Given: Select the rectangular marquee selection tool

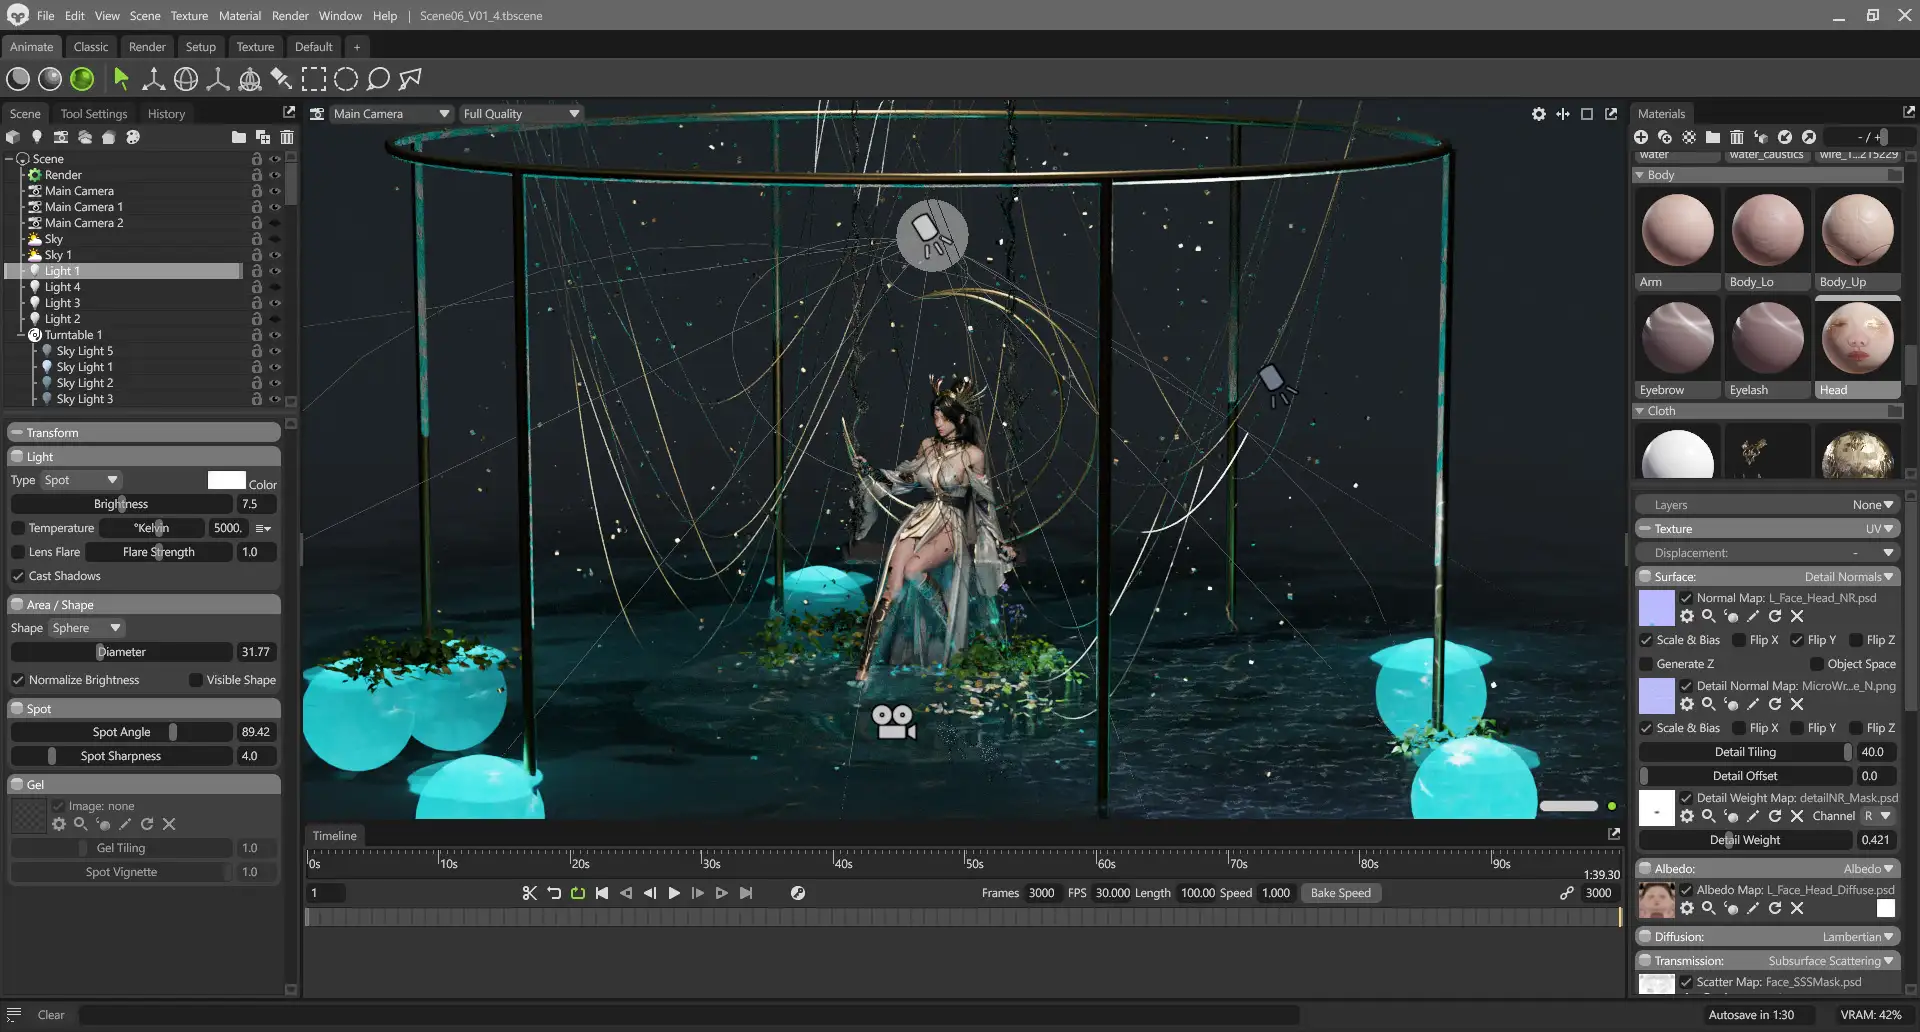Looking at the screenshot, I should pyautogui.click(x=315, y=78).
